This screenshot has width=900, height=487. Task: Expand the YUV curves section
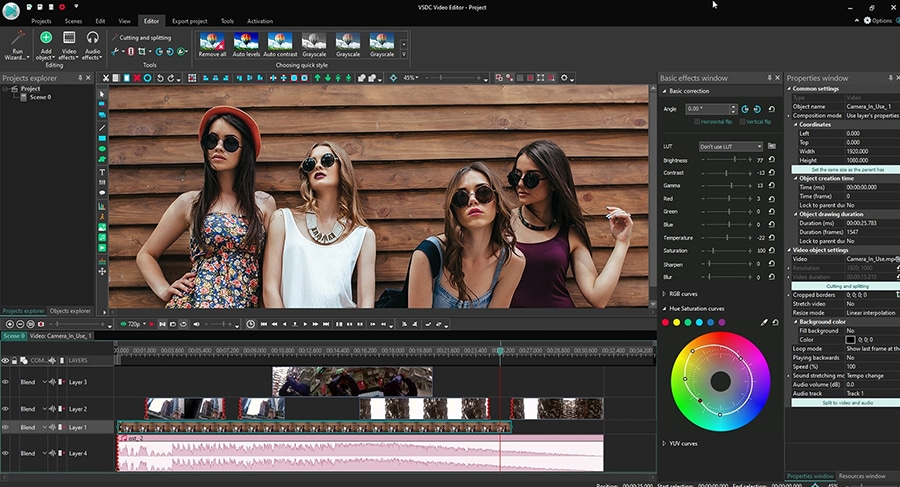pyautogui.click(x=666, y=443)
